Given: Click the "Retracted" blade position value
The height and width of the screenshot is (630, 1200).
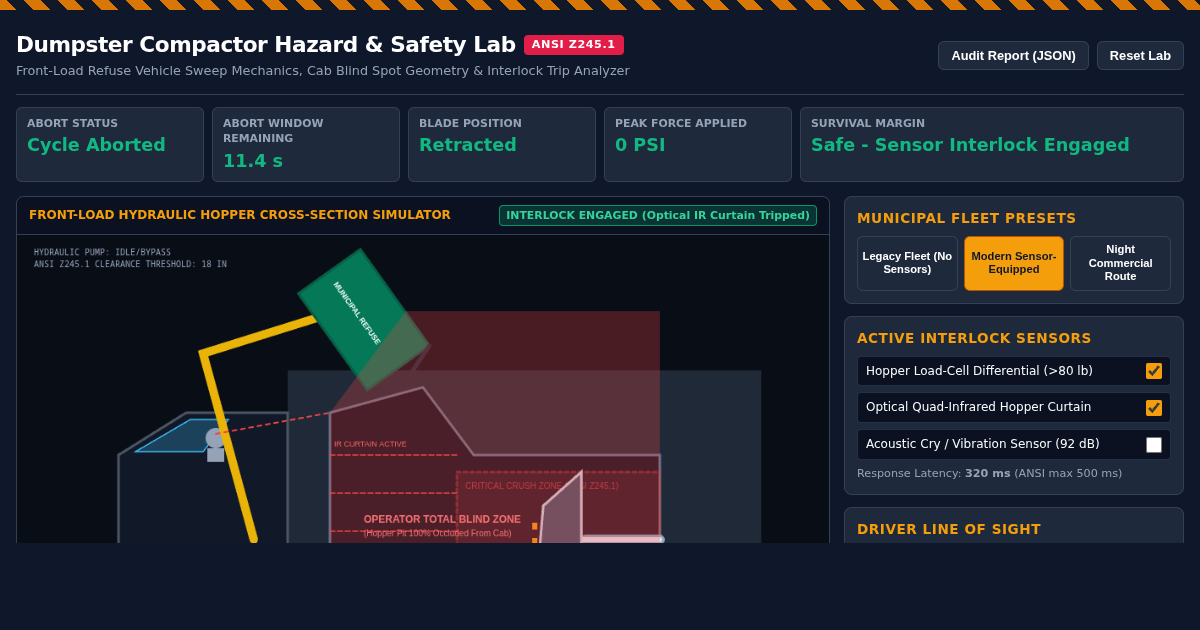Looking at the screenshot, I should click(468, 145).
